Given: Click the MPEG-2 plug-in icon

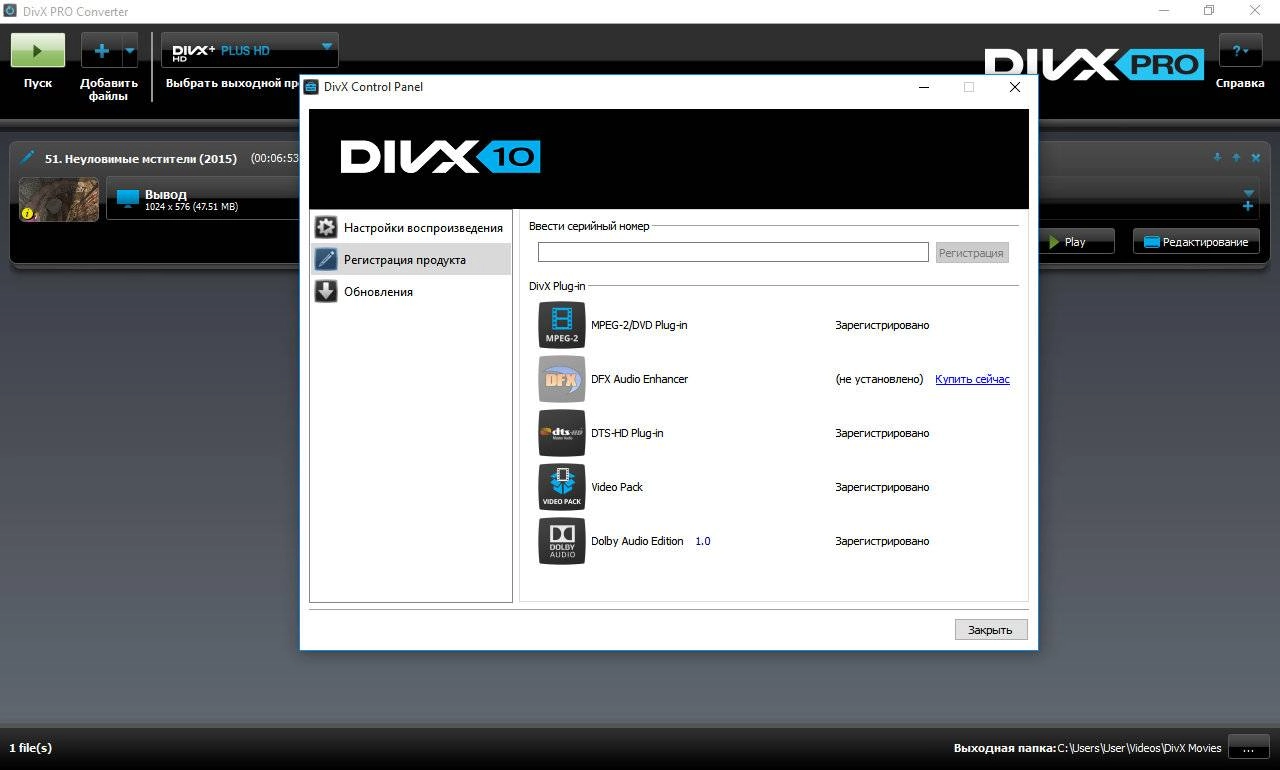Looking at the screenshot, I should coord(562,325).
